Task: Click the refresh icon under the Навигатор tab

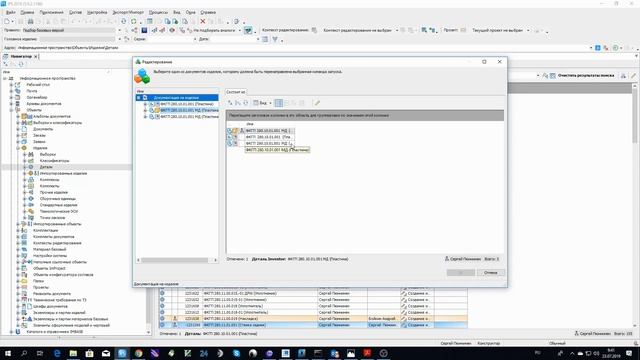Action: tap(21, 64)
